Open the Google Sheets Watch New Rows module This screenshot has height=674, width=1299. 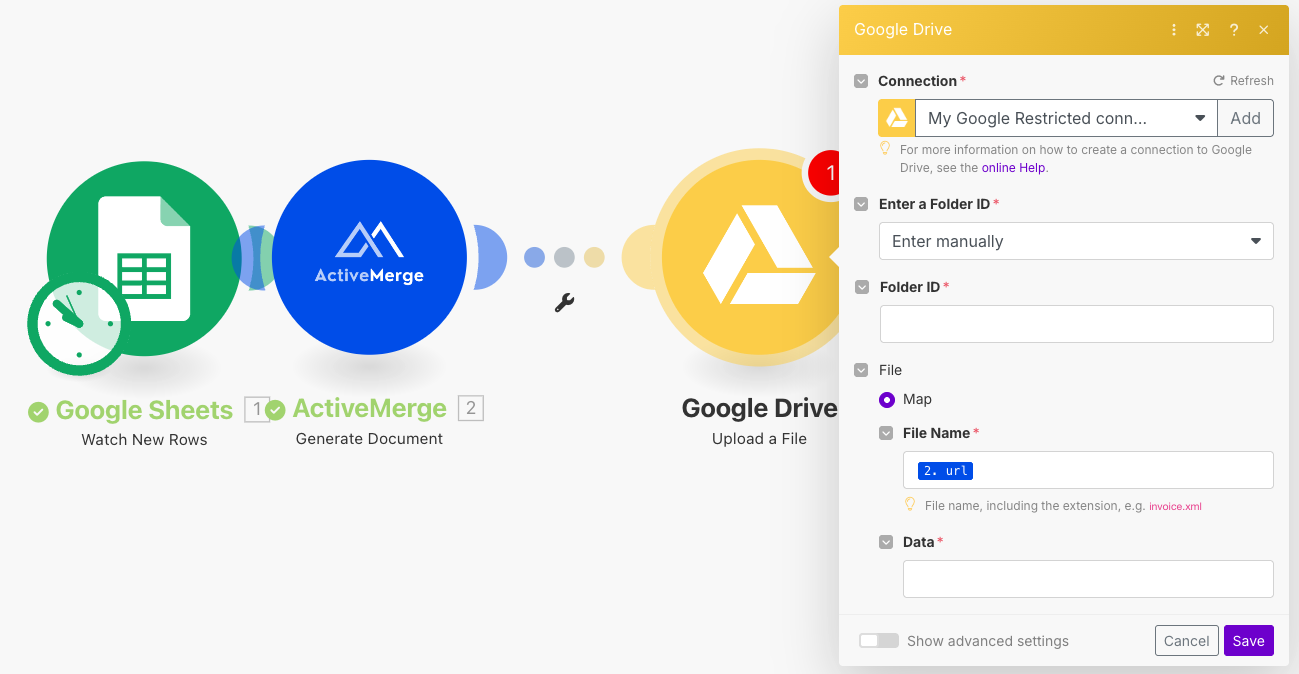point(144,257)
